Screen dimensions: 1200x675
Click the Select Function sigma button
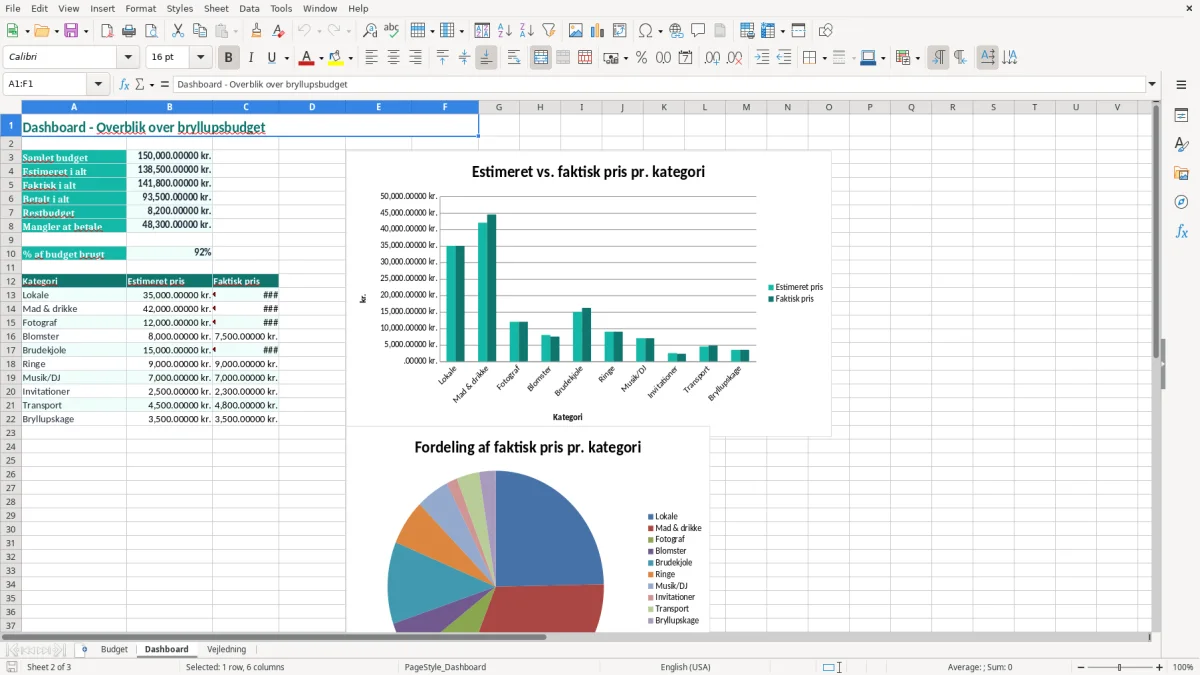139,84
